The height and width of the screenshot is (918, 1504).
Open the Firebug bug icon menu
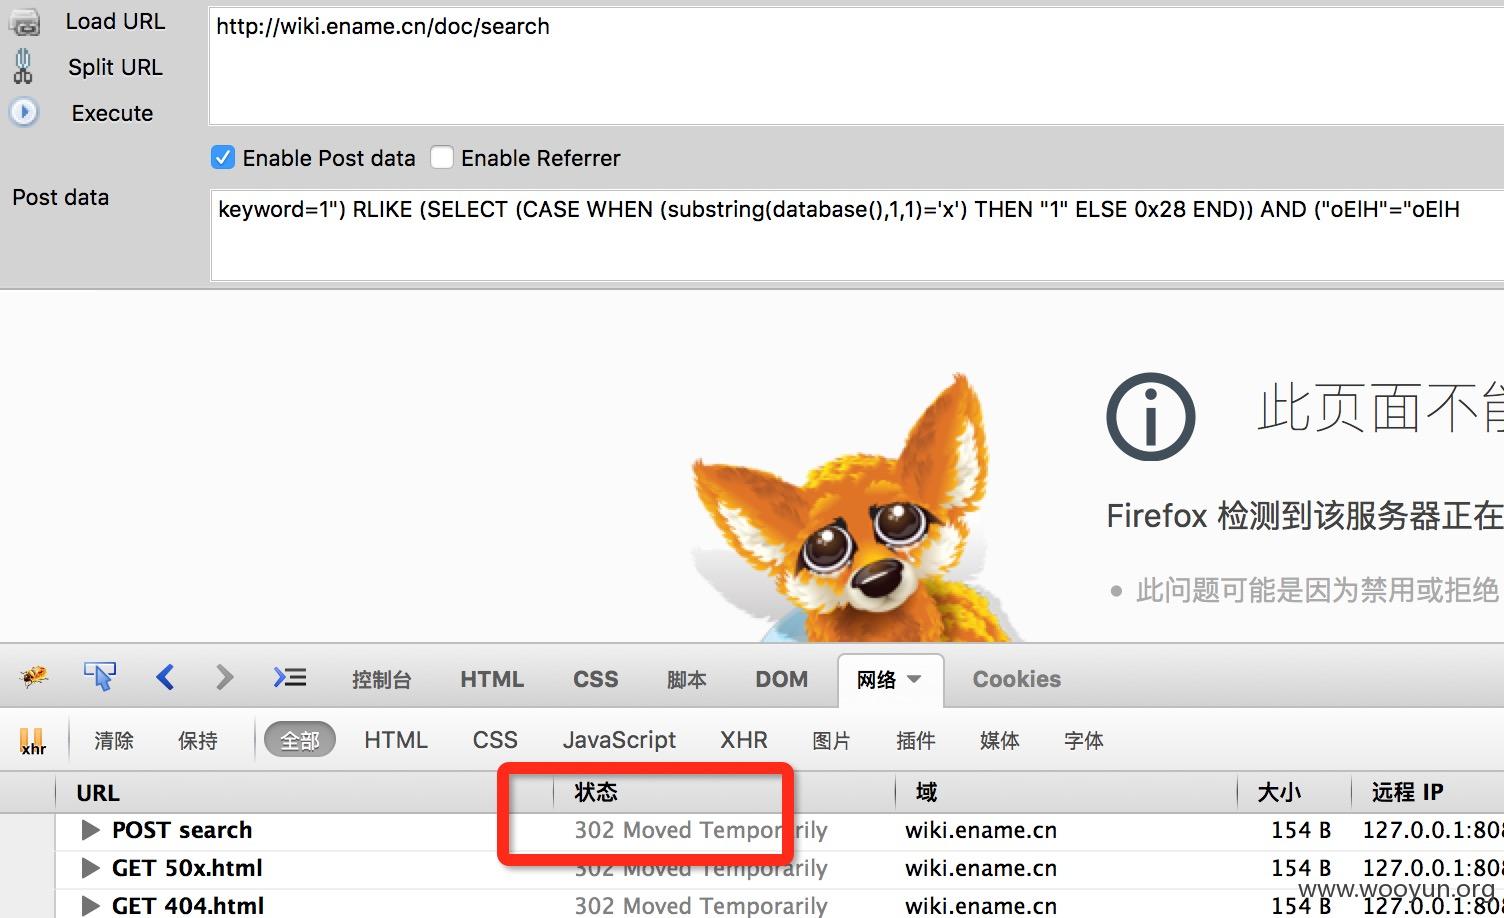coord(34,678)
